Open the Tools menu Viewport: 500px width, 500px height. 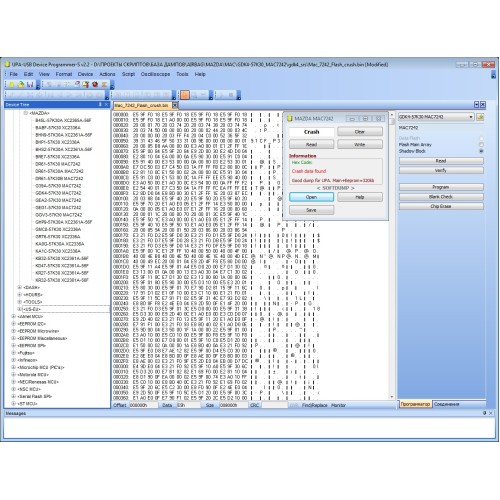(182, 74)
